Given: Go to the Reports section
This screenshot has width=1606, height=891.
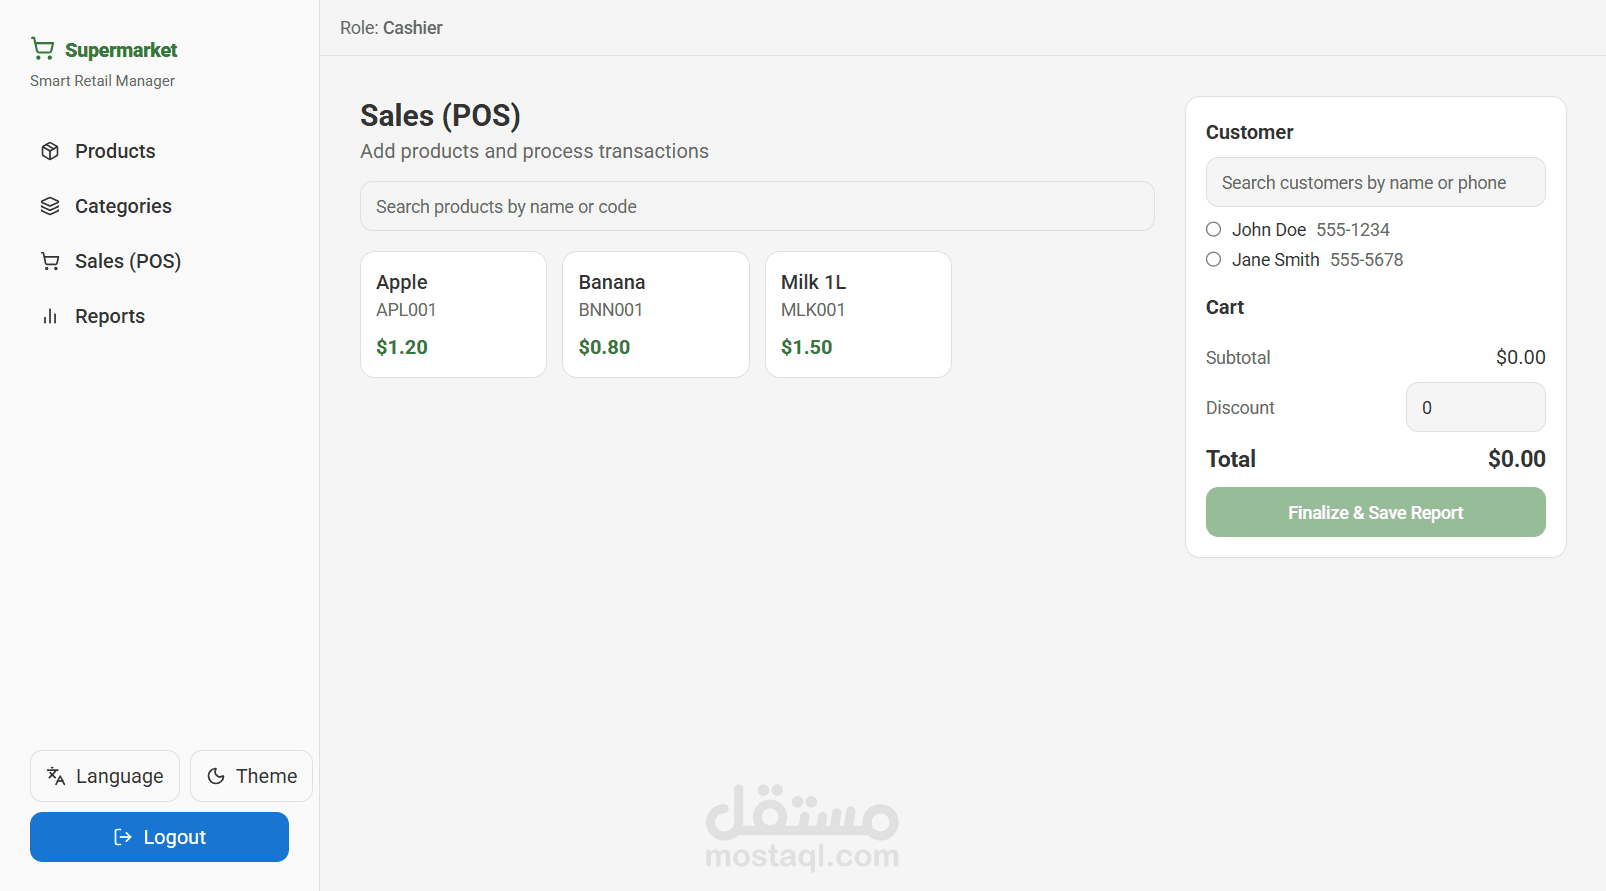Looking at the screenshot, I should (x=110, y=316).
